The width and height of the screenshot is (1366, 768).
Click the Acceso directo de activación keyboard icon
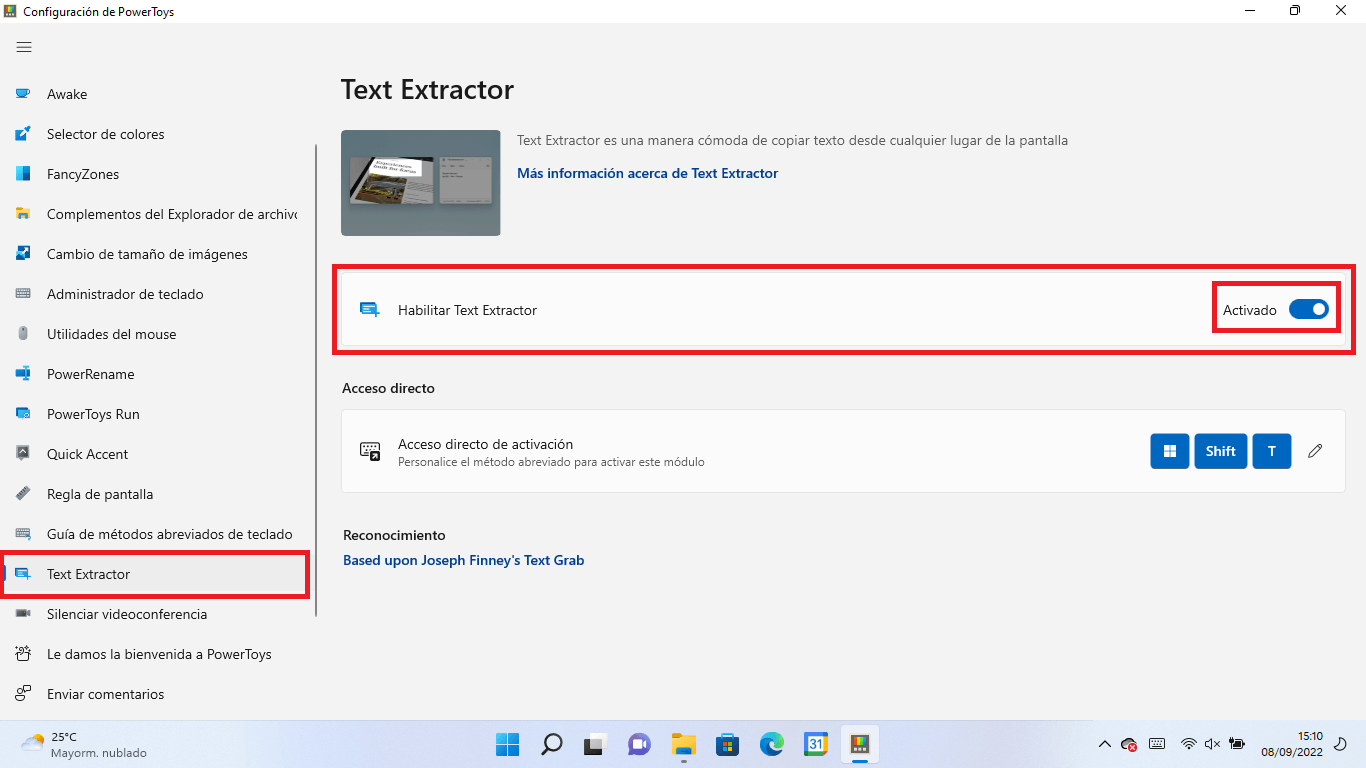click(370, 451)
